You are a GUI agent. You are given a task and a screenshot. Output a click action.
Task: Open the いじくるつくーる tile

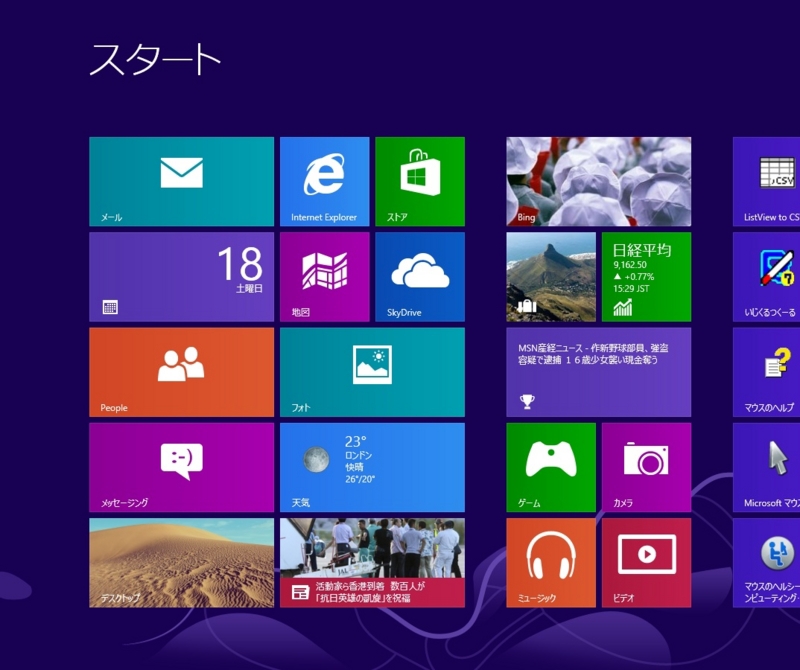(766, 277)
